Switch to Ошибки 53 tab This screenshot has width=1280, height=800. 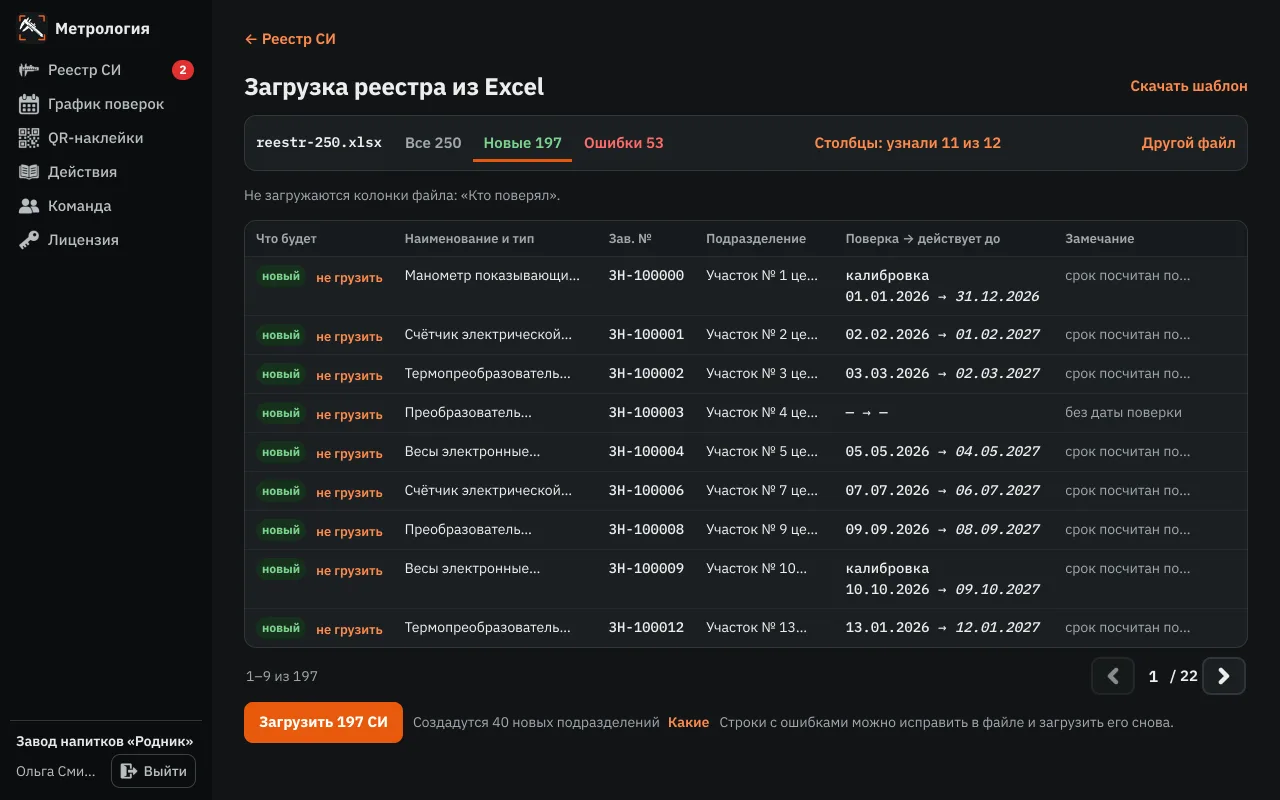click(x=624, y=143)
